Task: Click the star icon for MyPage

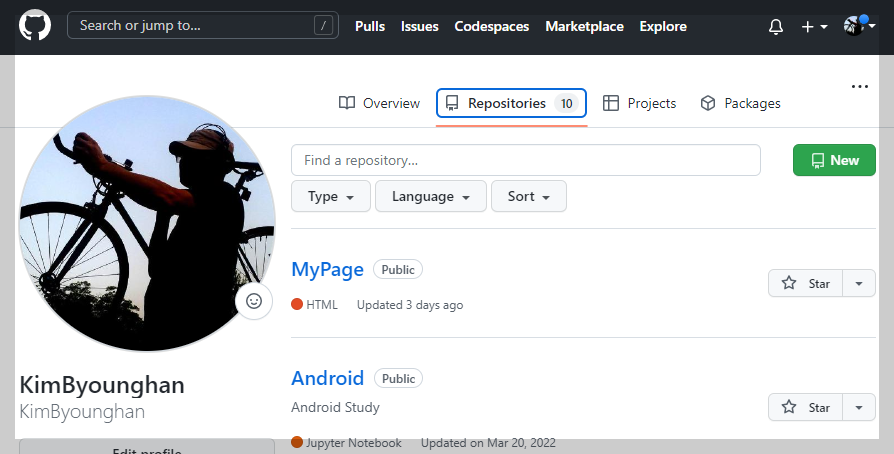Action: pos(789,283)
